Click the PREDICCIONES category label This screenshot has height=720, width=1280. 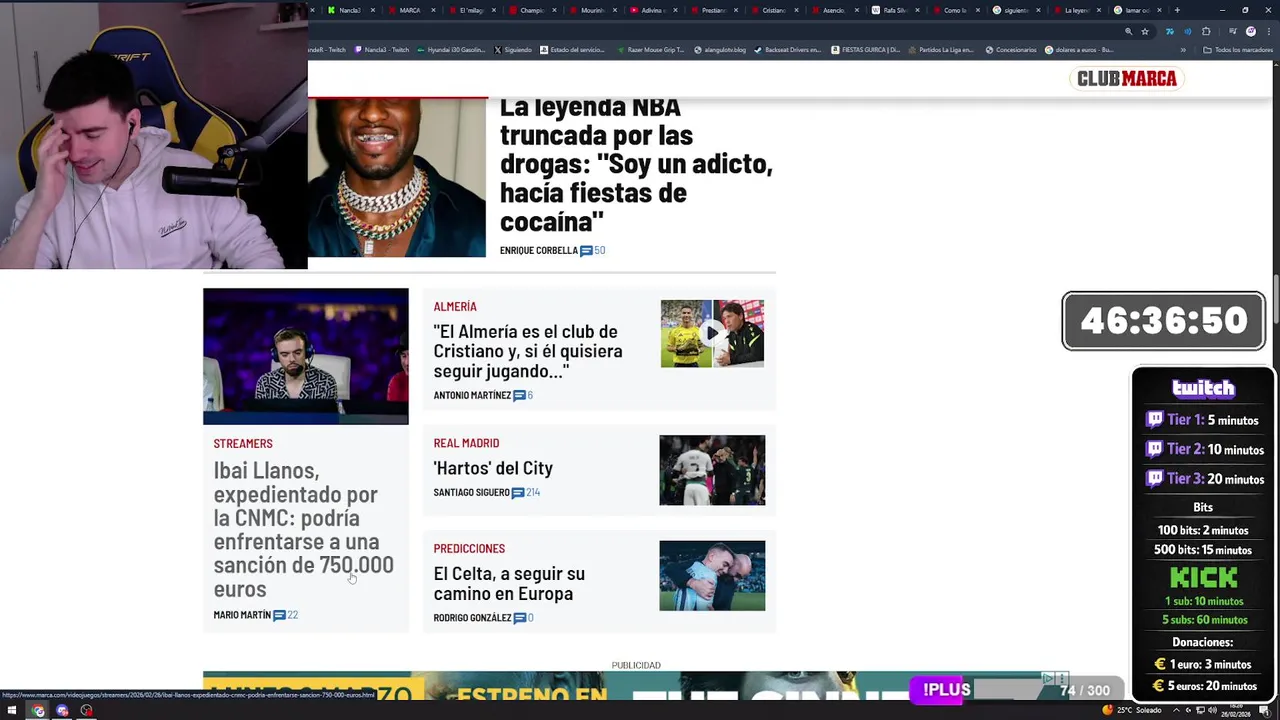coord(469,548)
